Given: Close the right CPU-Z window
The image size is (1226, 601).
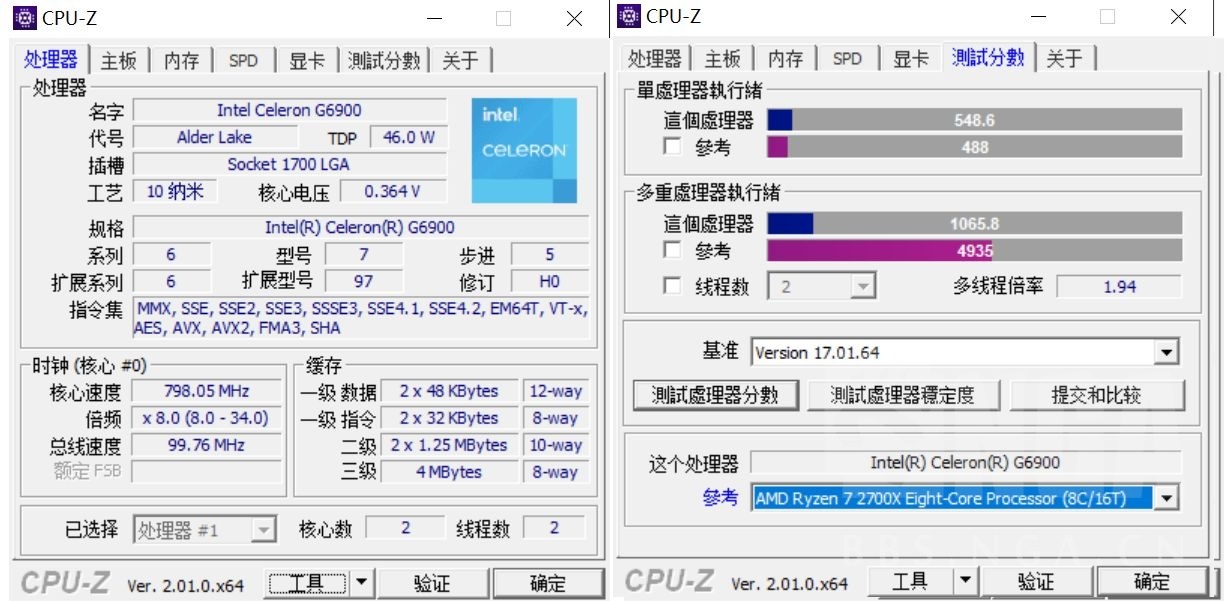Looking at the screenshot, I should coord(1178,17).
